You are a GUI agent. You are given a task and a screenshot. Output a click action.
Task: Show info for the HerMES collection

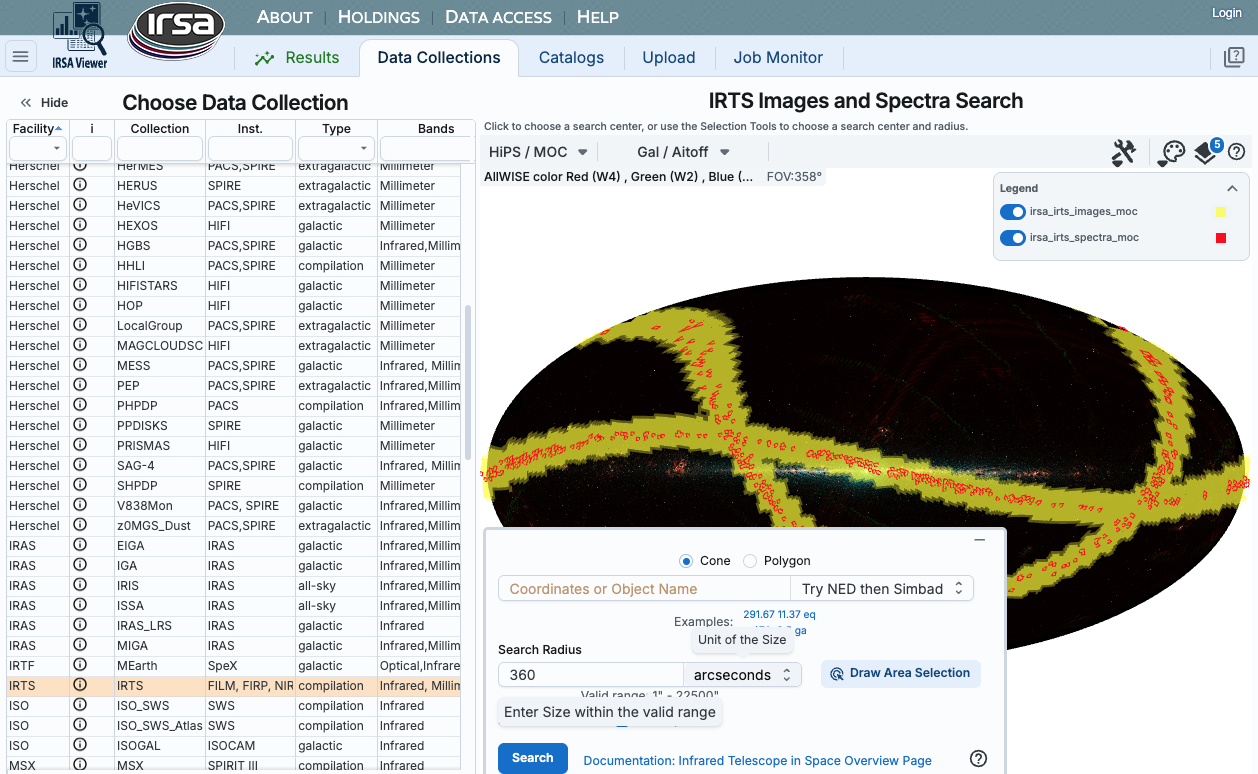coord(80,166)
